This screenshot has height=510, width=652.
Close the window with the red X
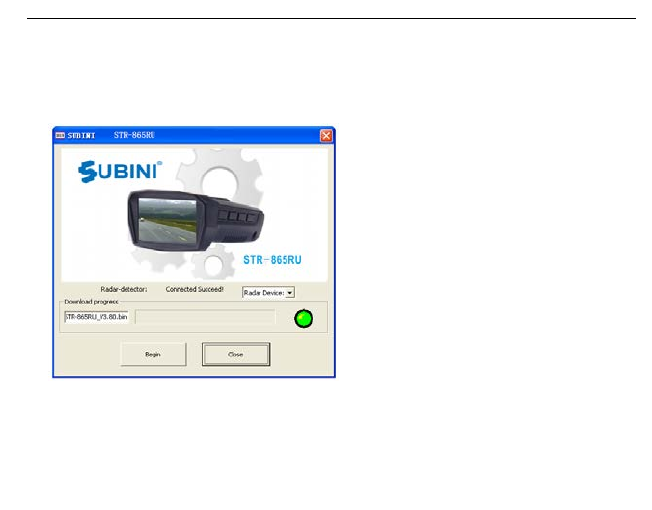[x=326, y=136]
